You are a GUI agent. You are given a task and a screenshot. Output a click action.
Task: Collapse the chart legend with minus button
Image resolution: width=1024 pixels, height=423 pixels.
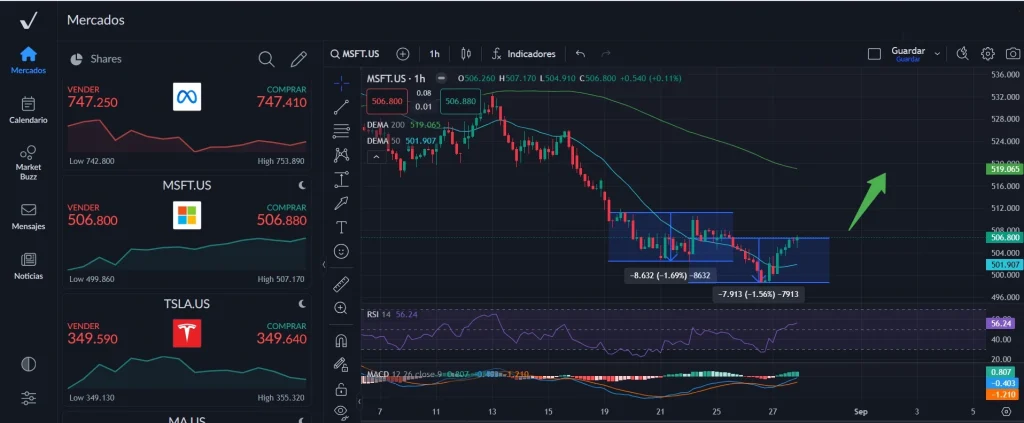442,78
